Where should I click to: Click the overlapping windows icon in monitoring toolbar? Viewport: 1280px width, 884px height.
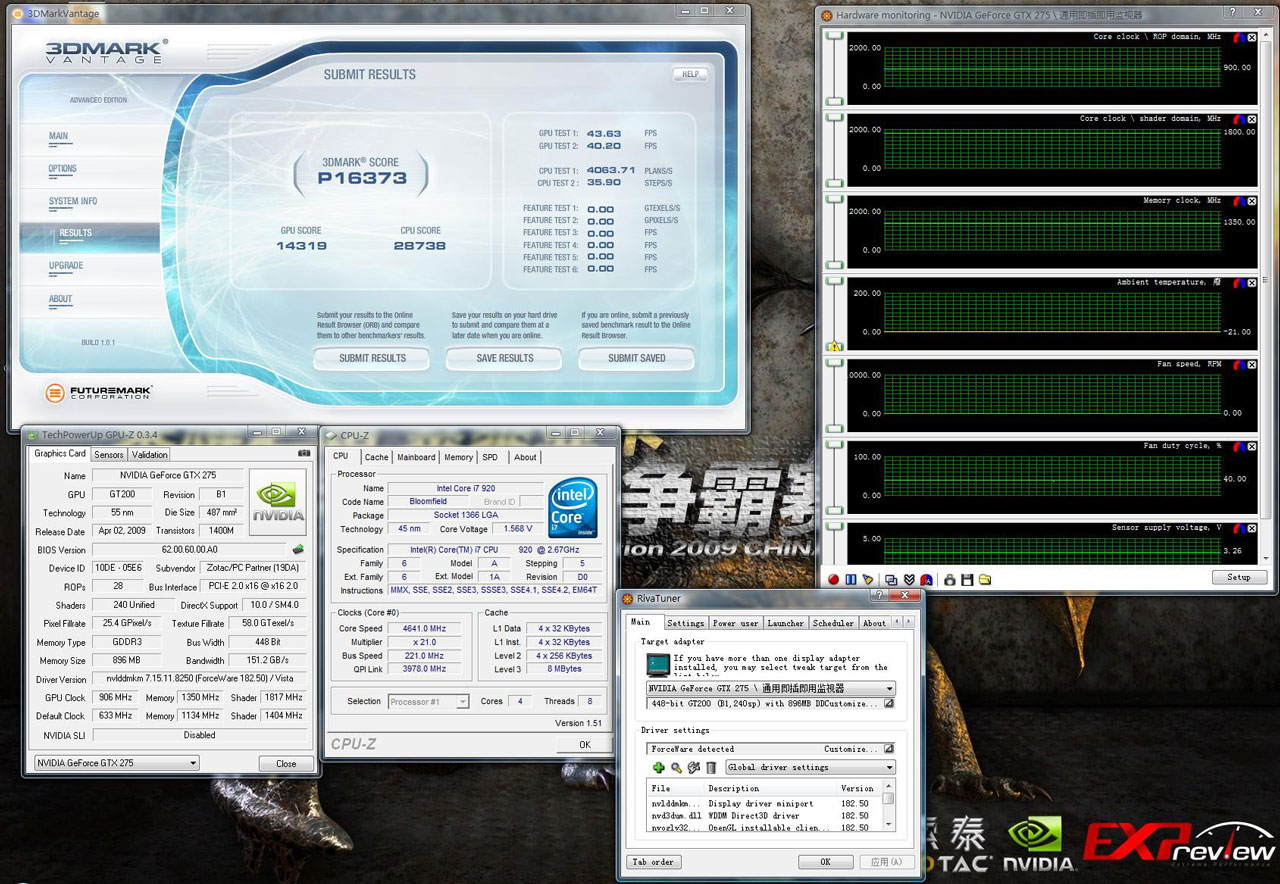pos(891,579)
